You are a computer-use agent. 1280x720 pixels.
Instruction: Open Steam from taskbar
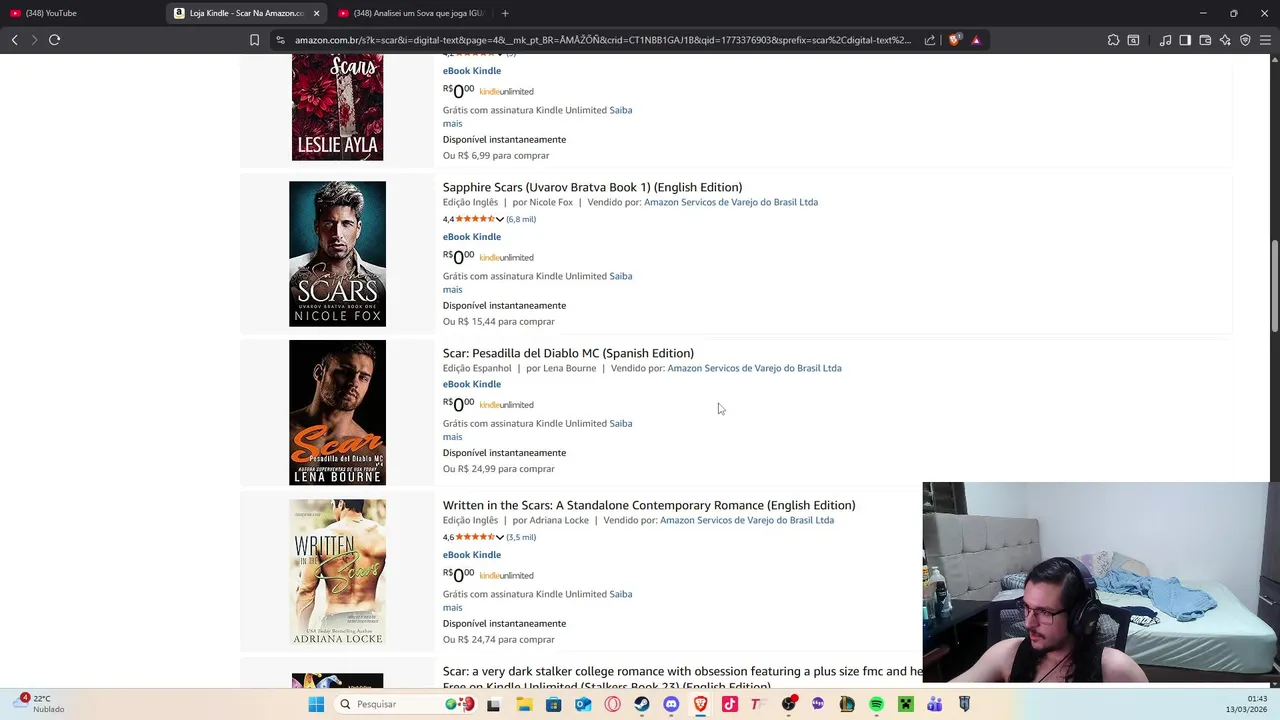(x=642, y=704)
